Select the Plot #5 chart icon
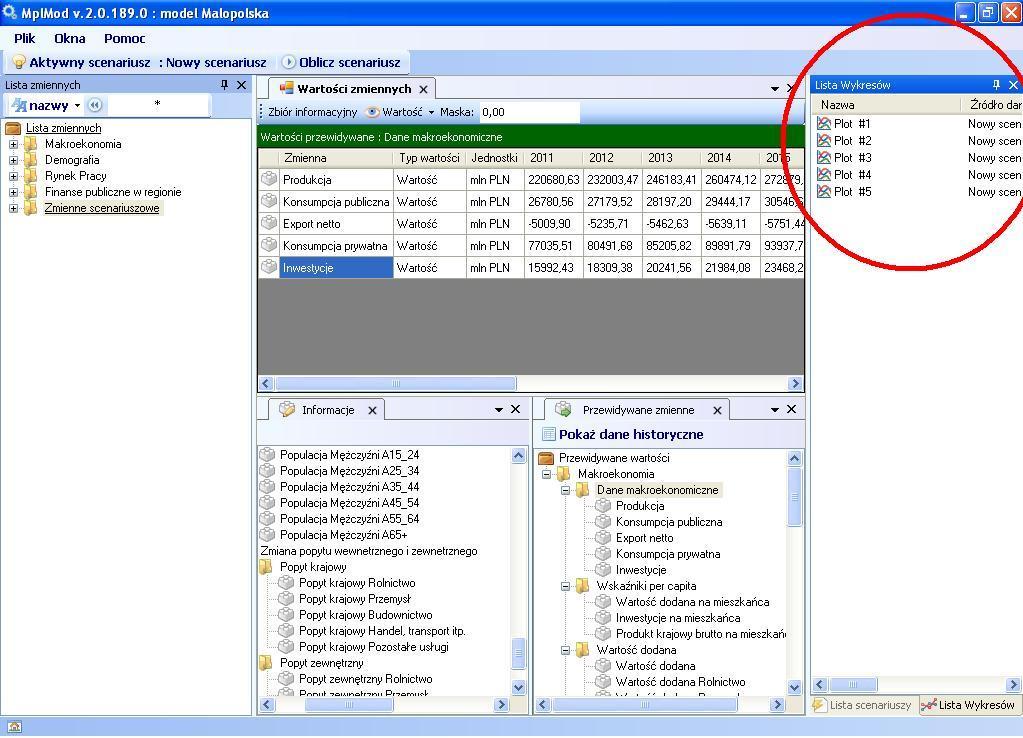 click(x=824, y=191)
